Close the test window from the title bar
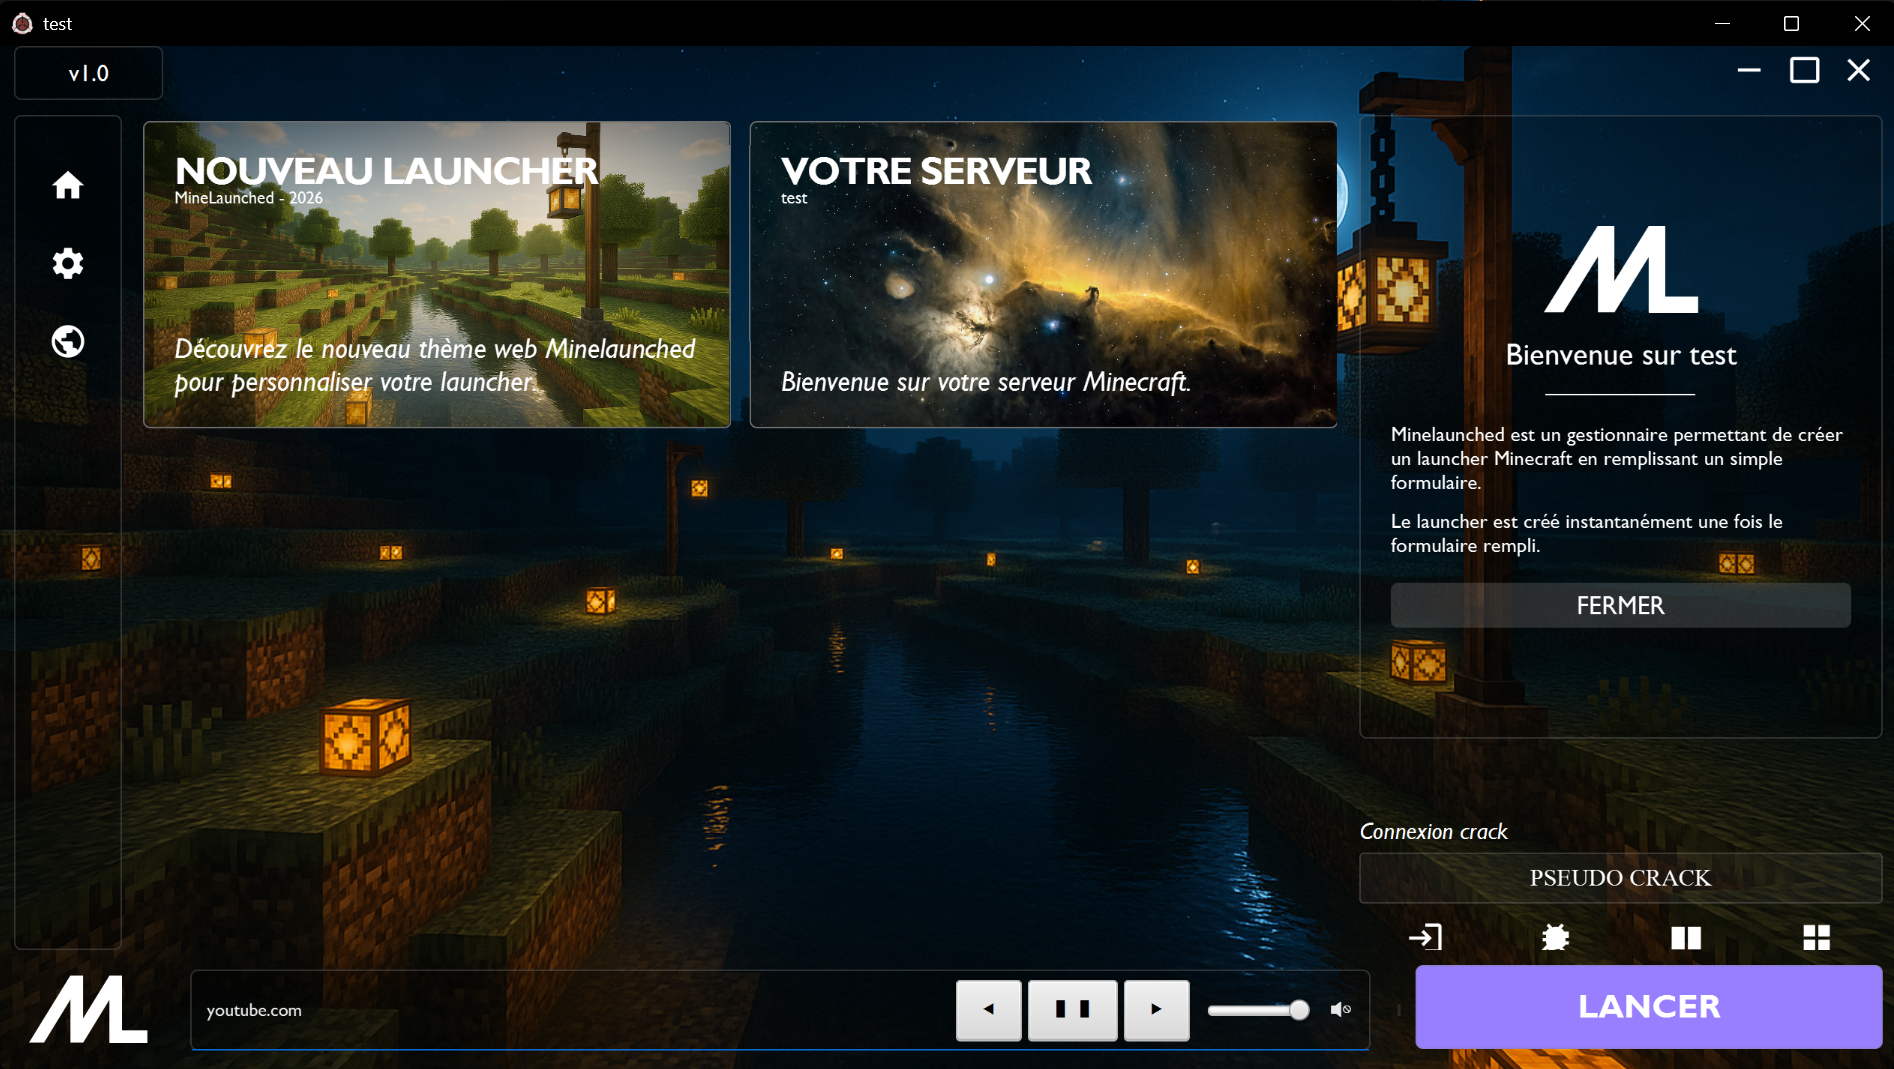Image resolution: width=1894 pixels, height=1069 pixels. [x=1861, y=23]
